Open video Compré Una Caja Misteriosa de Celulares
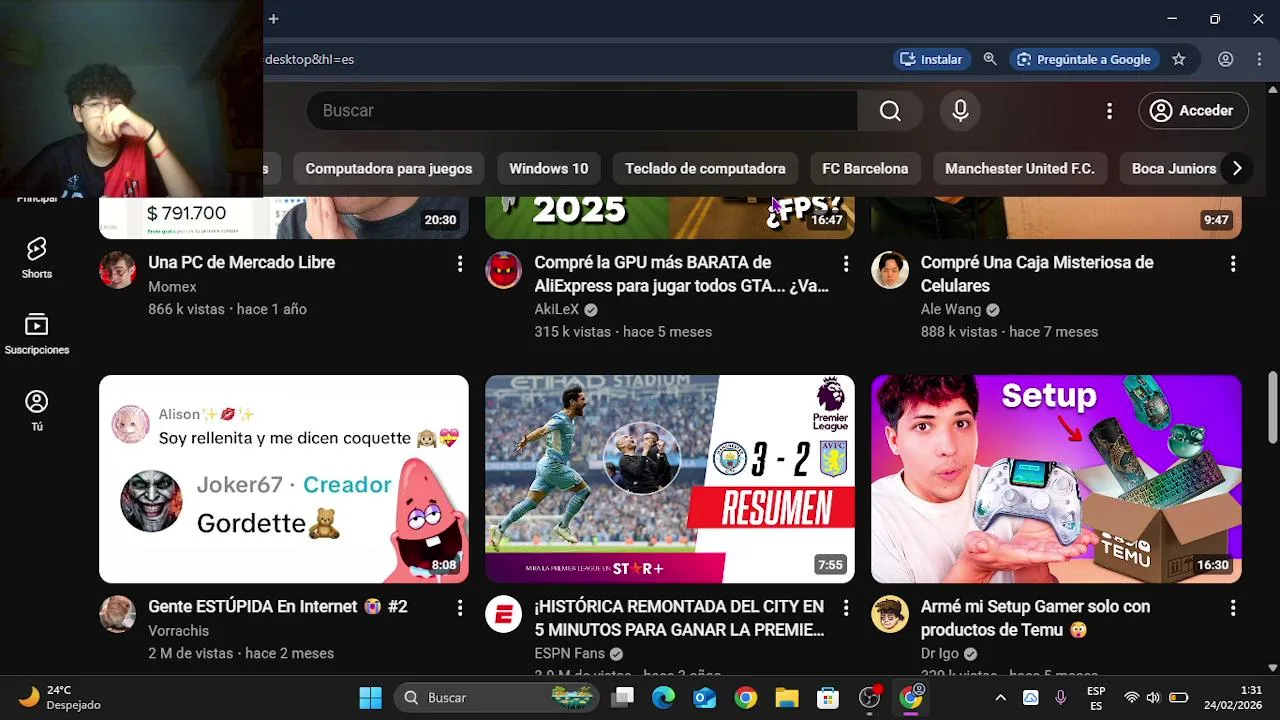Viewport: 1280px width, 720px height. 1037,274
